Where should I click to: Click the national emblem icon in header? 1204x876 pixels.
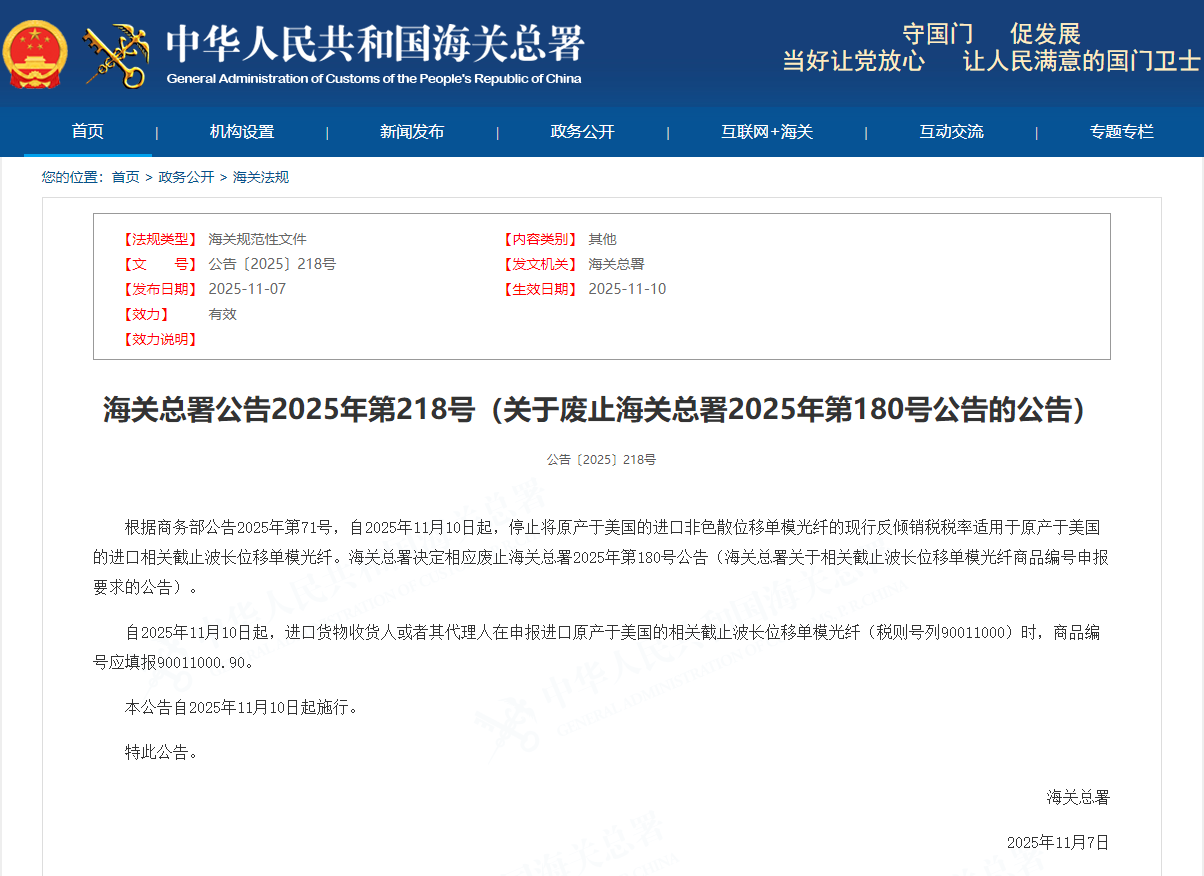(x=36, y=54)
